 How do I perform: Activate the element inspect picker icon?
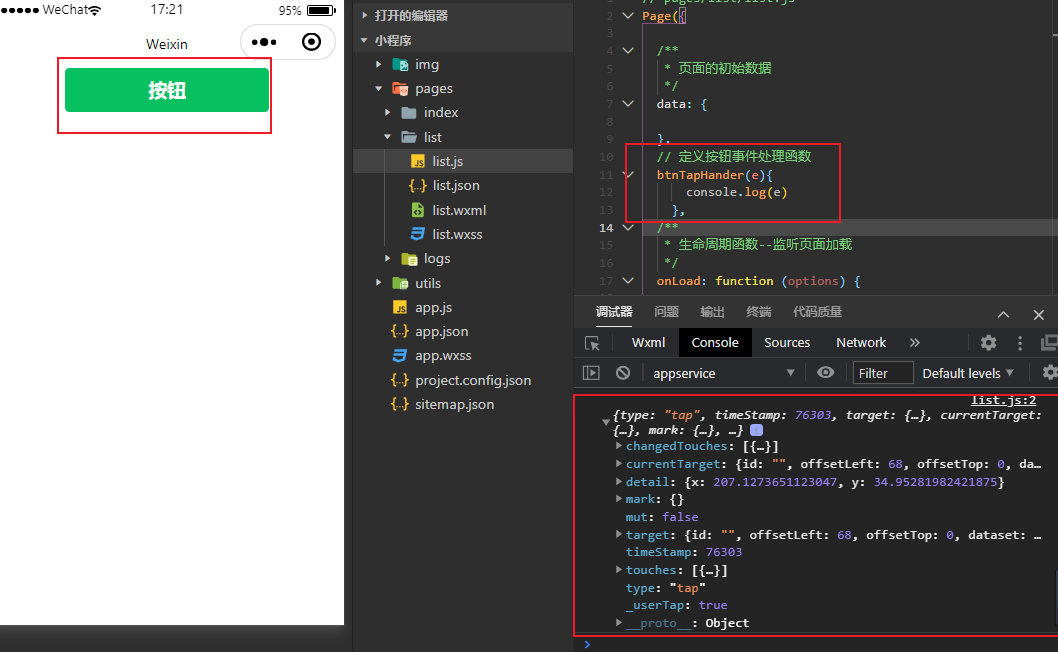[592, 343]
